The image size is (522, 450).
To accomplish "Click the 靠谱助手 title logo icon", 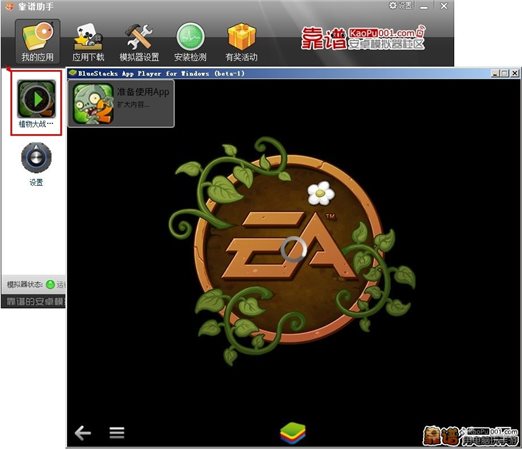I will (10, 6).
